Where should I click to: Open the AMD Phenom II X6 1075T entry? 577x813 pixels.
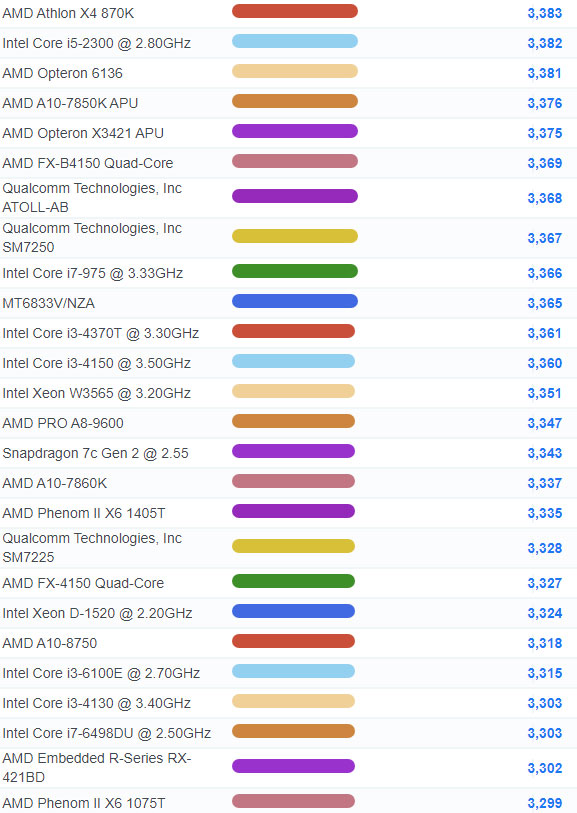(83, 803)
